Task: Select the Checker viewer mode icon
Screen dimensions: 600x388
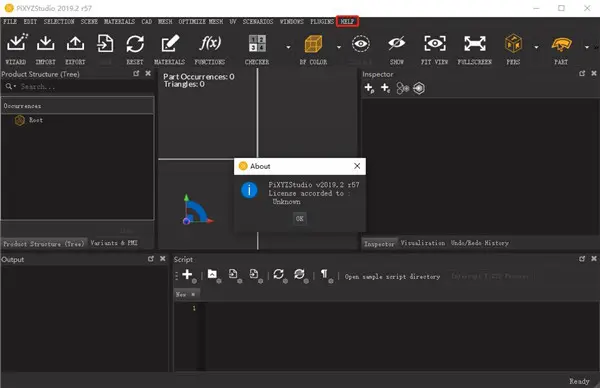Action: point(257,43)
